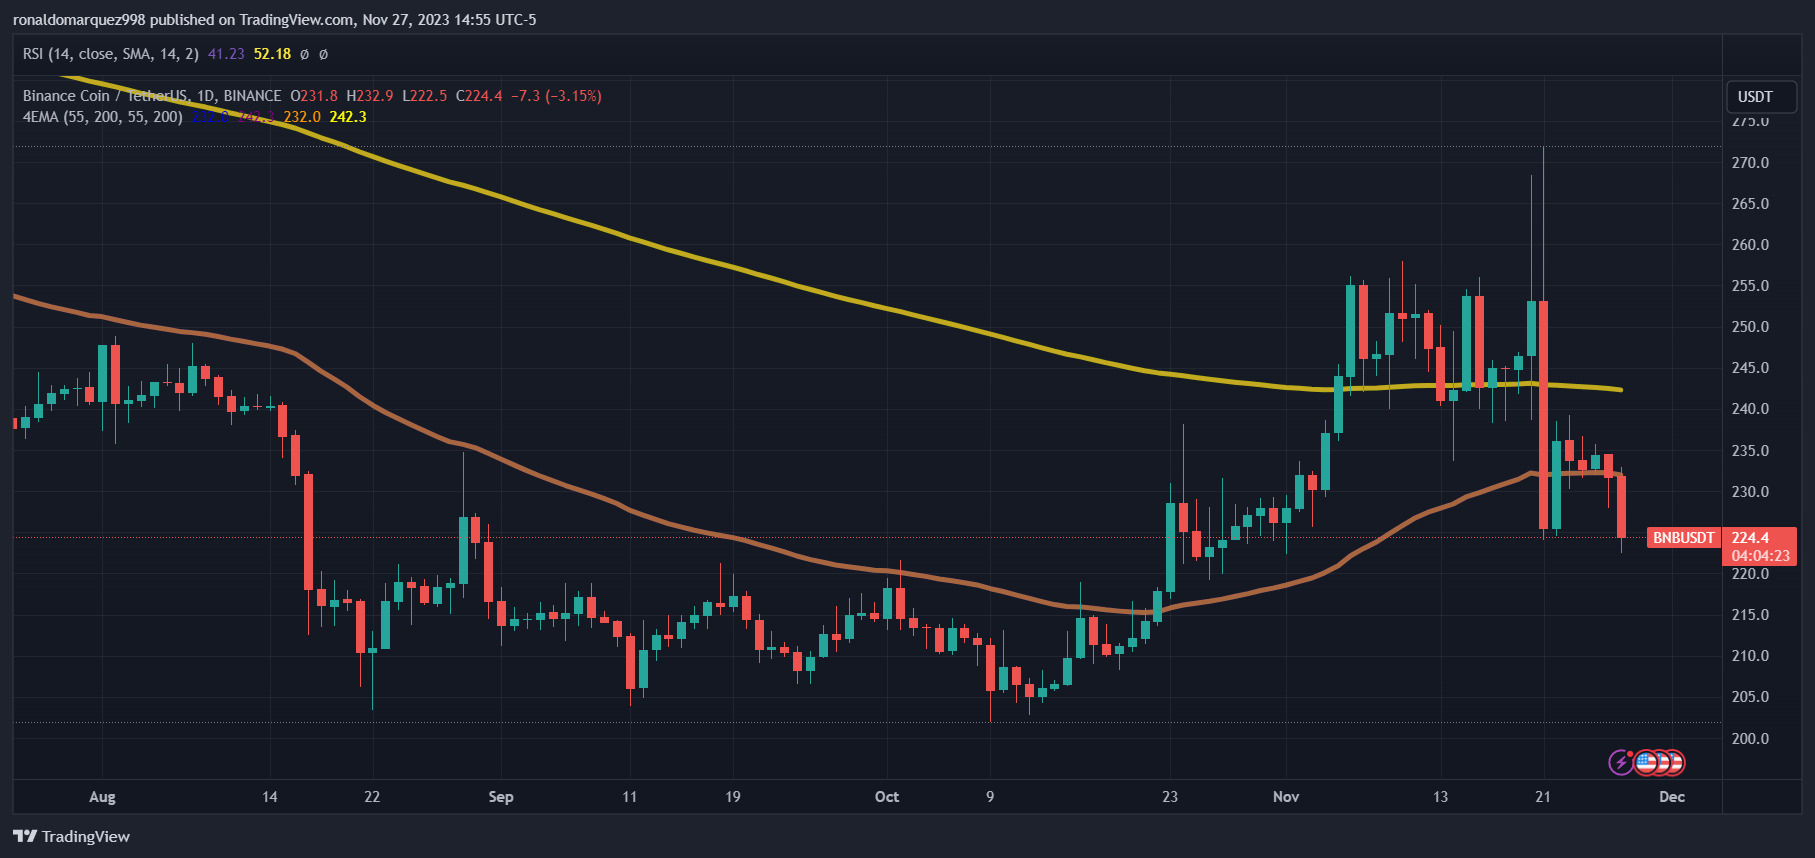Open the leftmost US flag economic event

[1645, 763]
